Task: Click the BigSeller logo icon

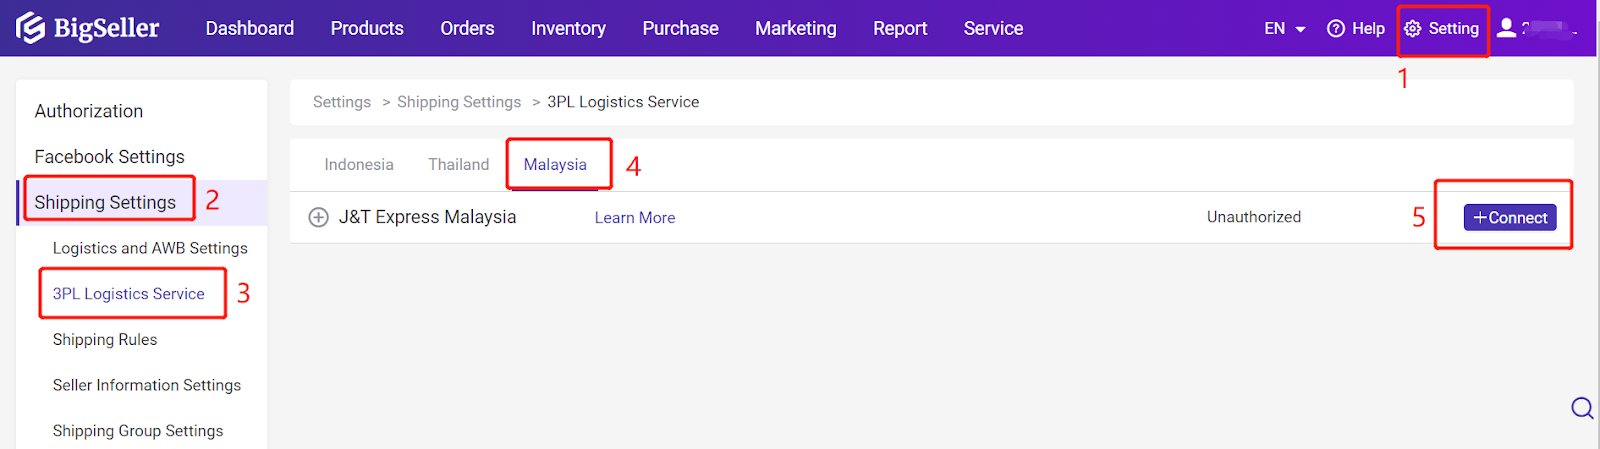Action: pos(31,28)
